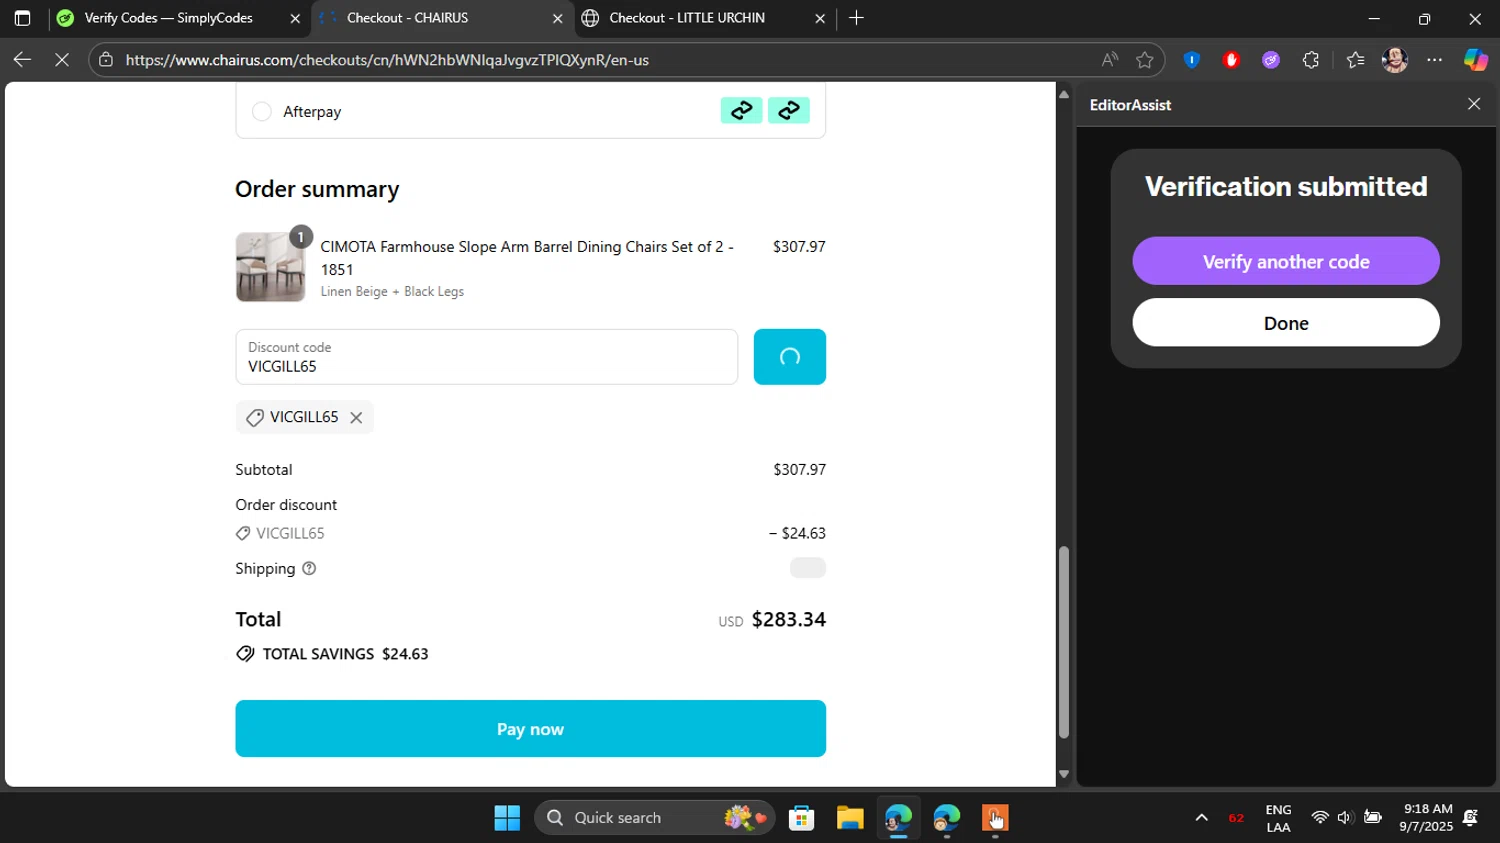The height and width of the screenshot is (843, 1500).
Task: Click the page vertical scrollbar thumb
Action: point(1064,642)
